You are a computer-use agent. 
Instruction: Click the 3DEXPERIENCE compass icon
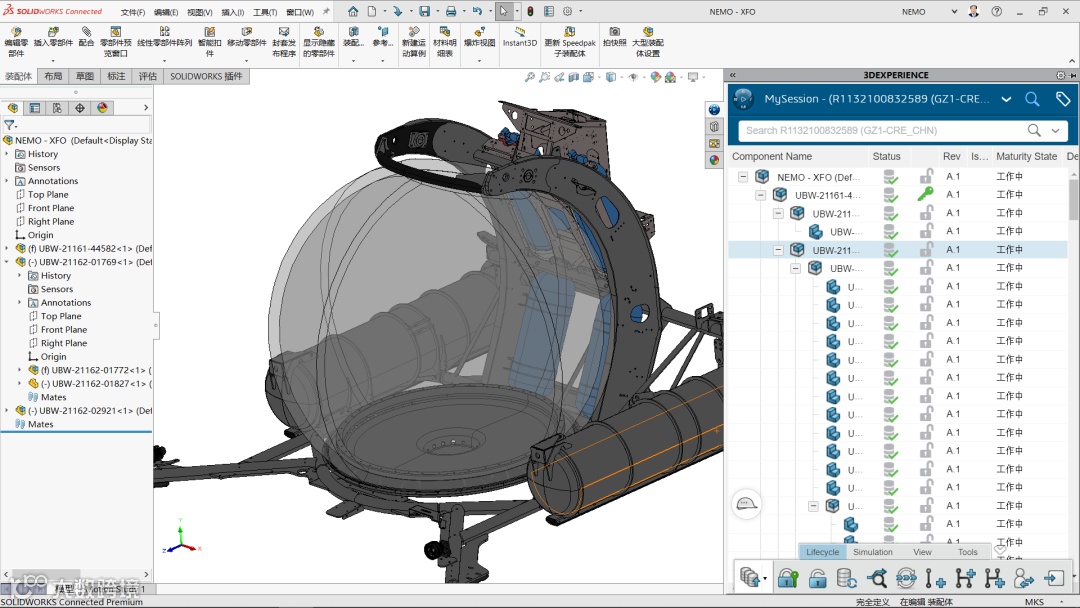(x=743, y=99)
